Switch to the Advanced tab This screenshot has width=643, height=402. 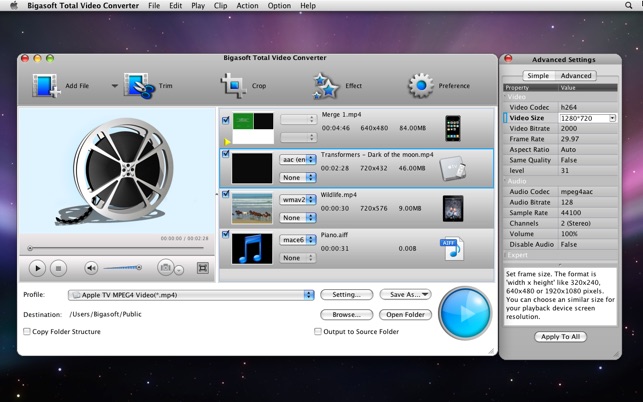[575, 76]
